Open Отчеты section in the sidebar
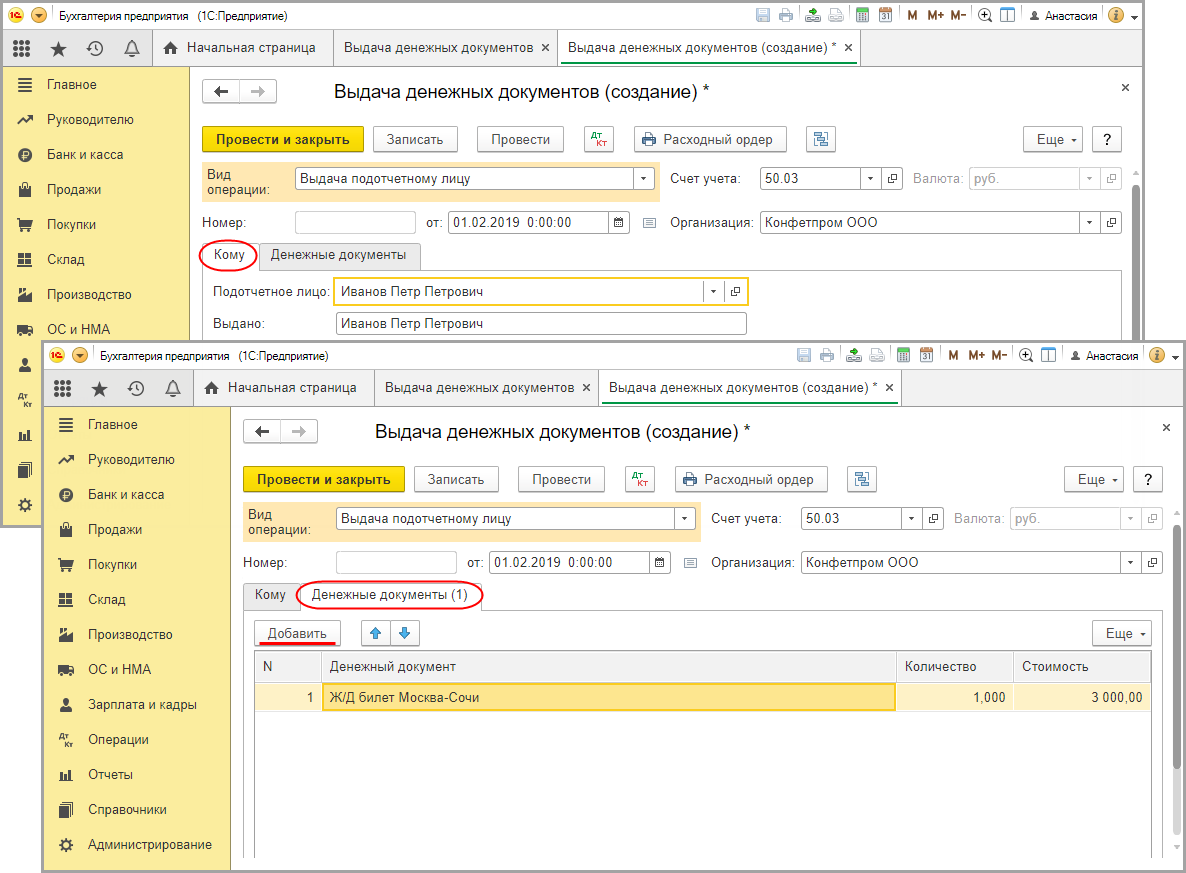Viewport: 1186px width, 873px height. point(110,774)
